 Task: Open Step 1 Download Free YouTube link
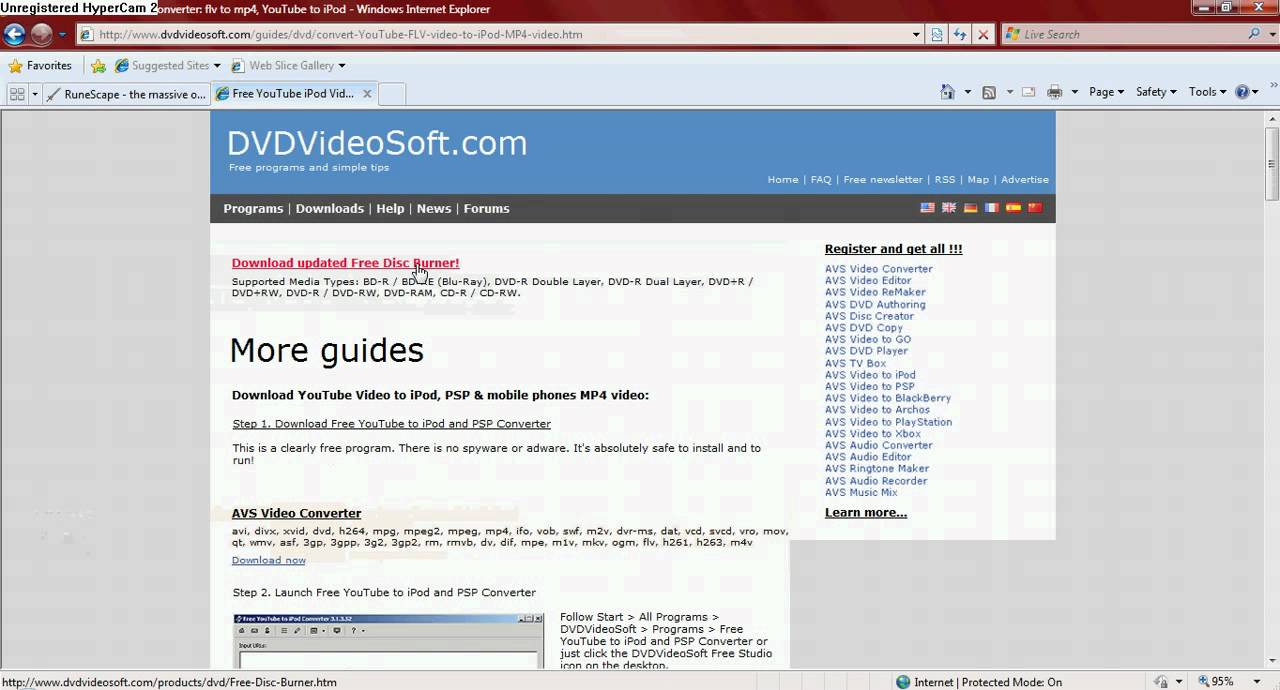click(392, 424)
